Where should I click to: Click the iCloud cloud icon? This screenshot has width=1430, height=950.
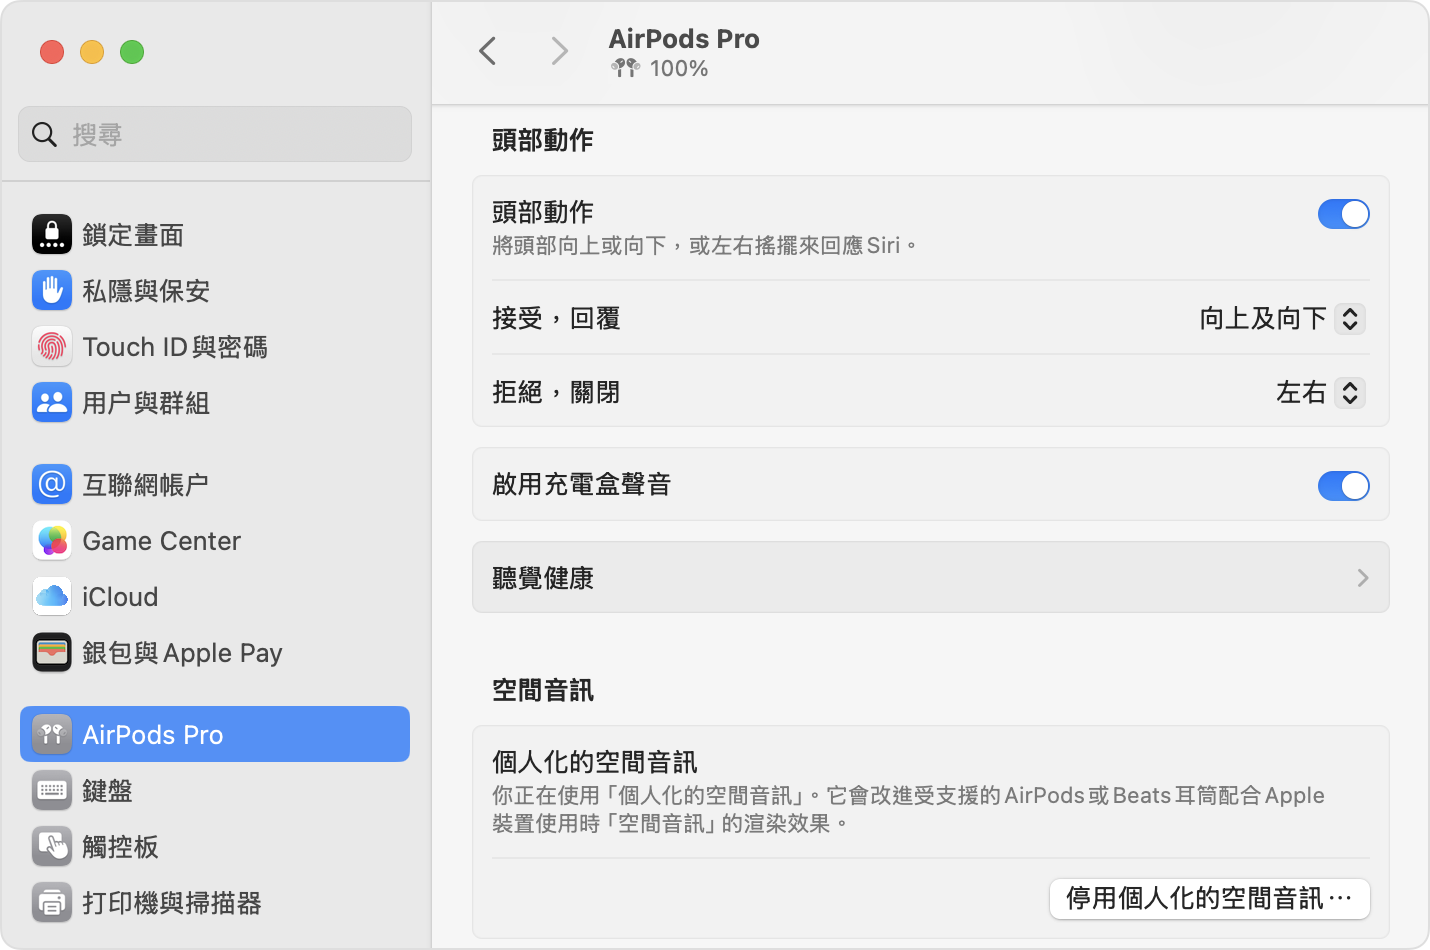point(52,596)
